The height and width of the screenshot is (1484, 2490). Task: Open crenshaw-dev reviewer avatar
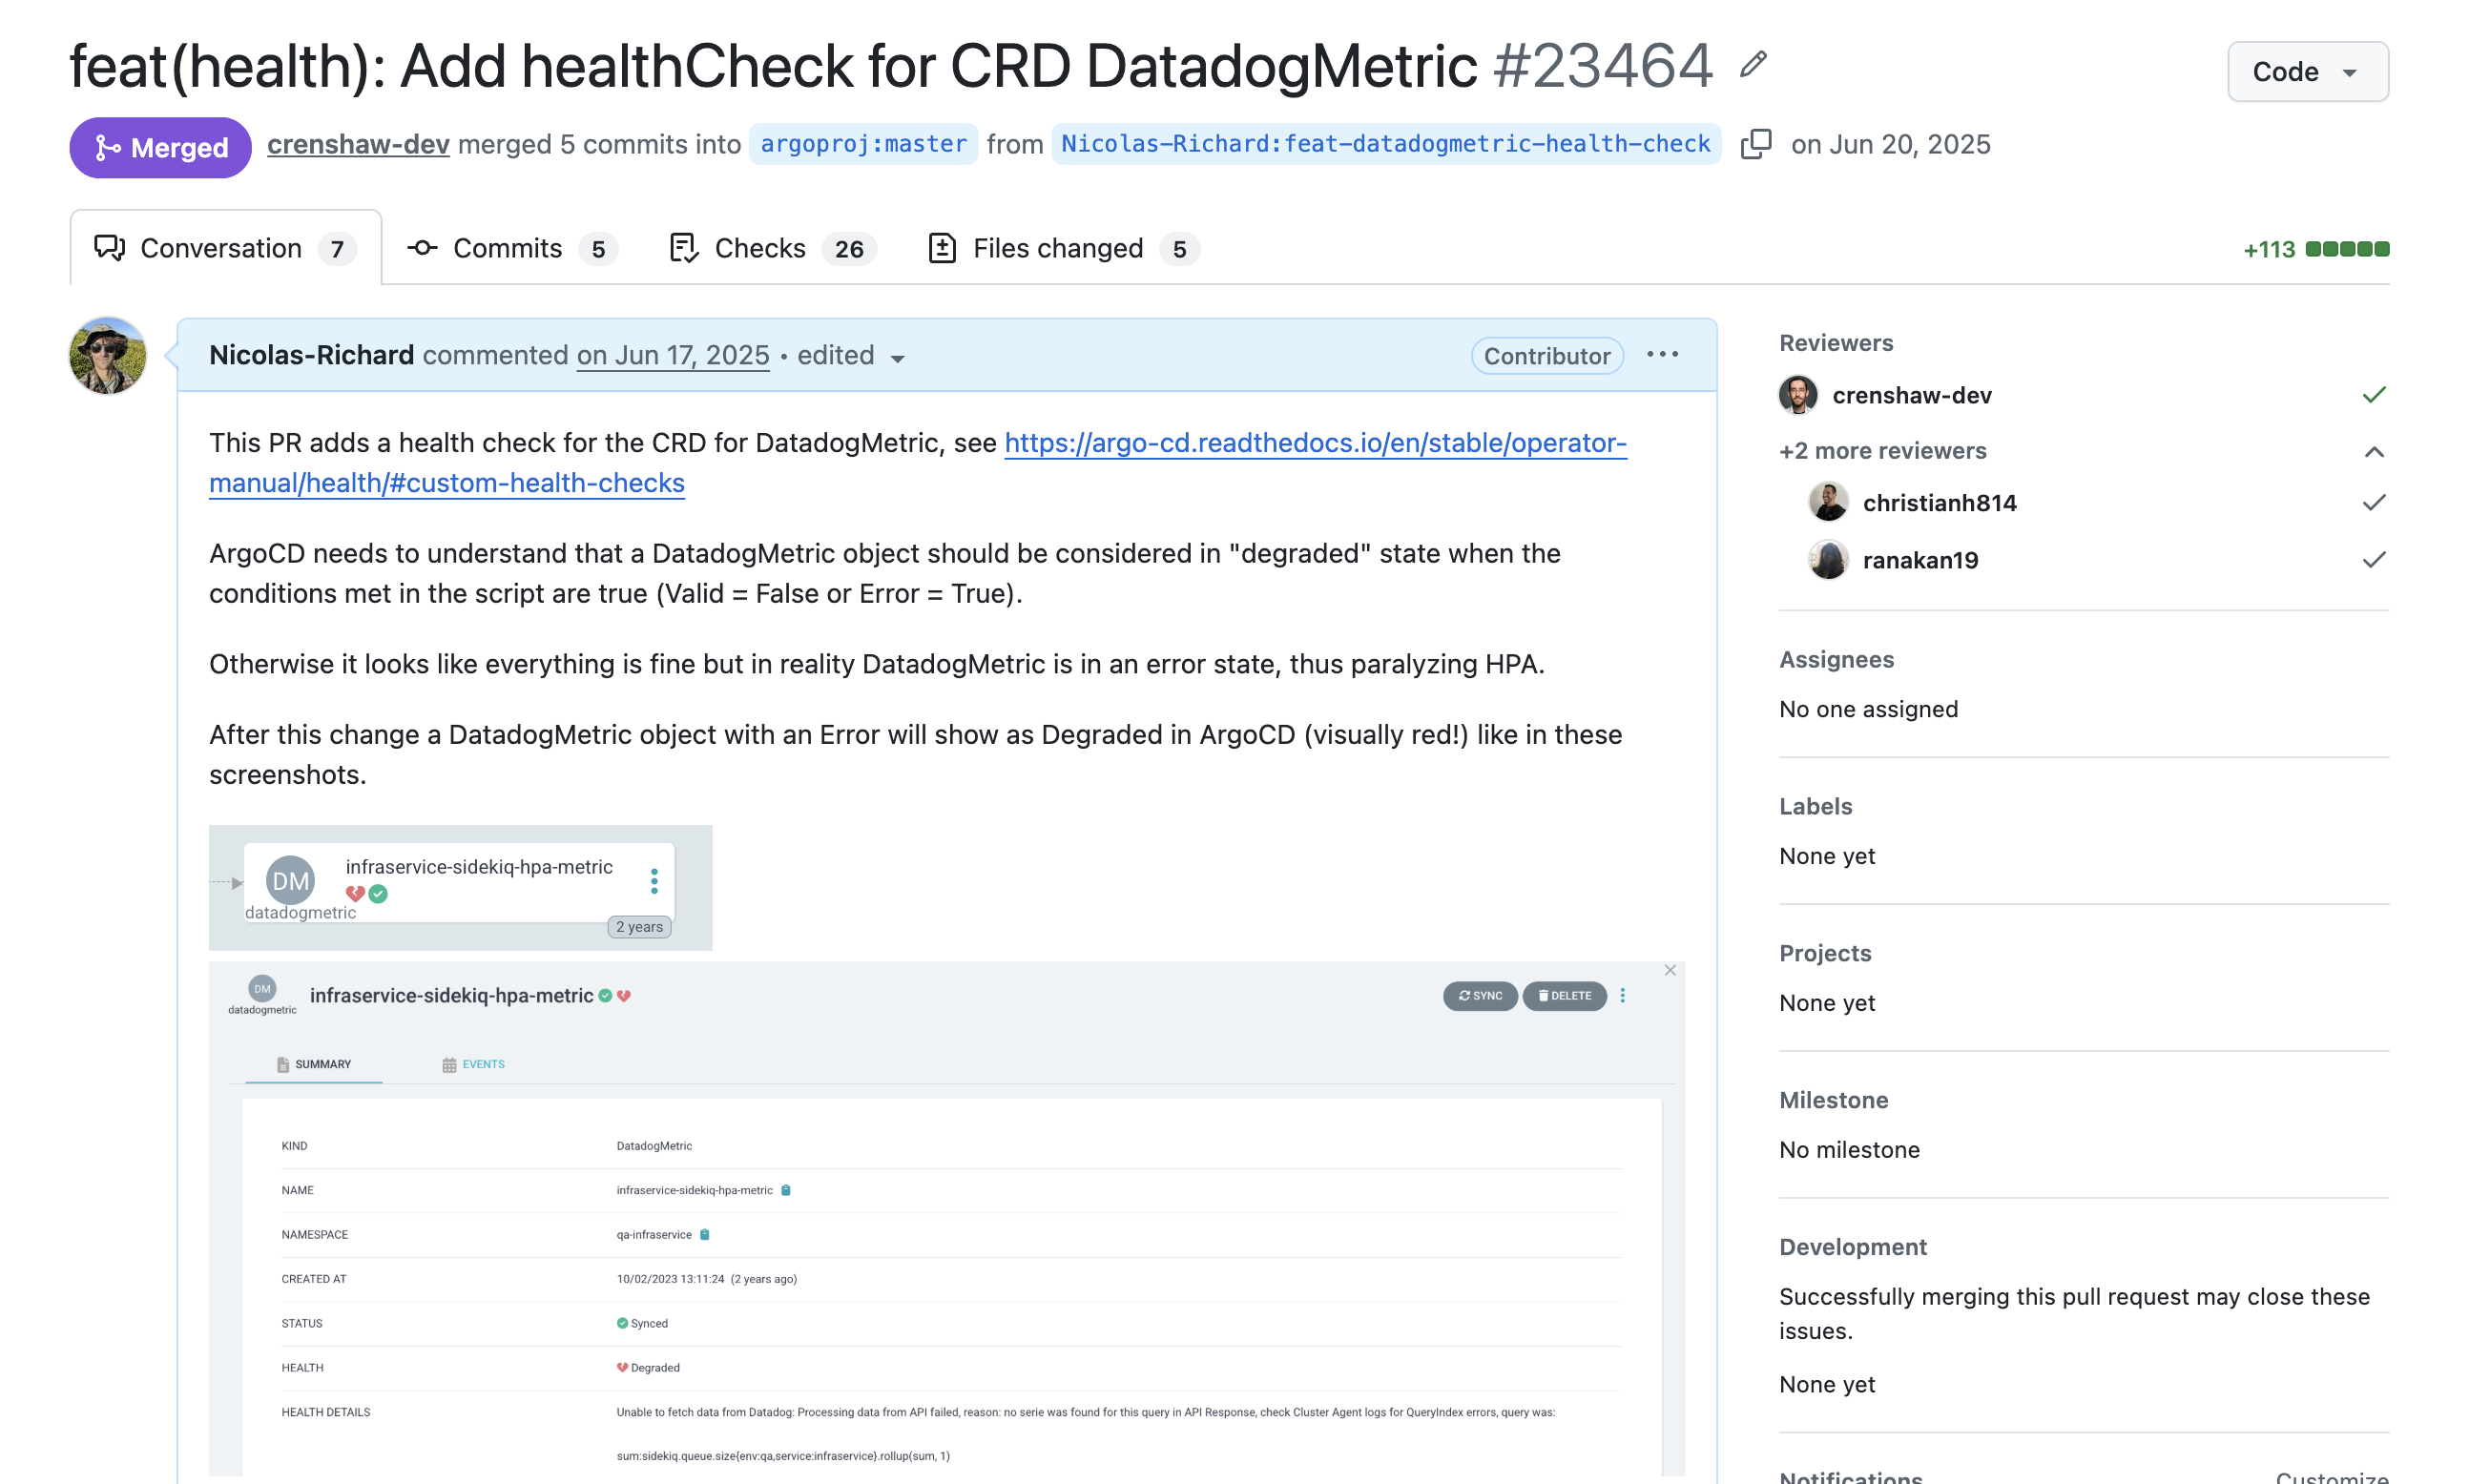(1798, 395)
